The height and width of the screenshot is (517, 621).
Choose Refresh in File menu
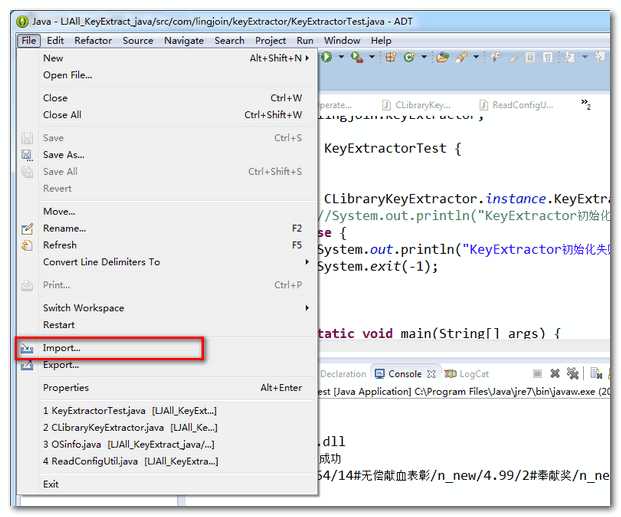(x=167, y=245)
